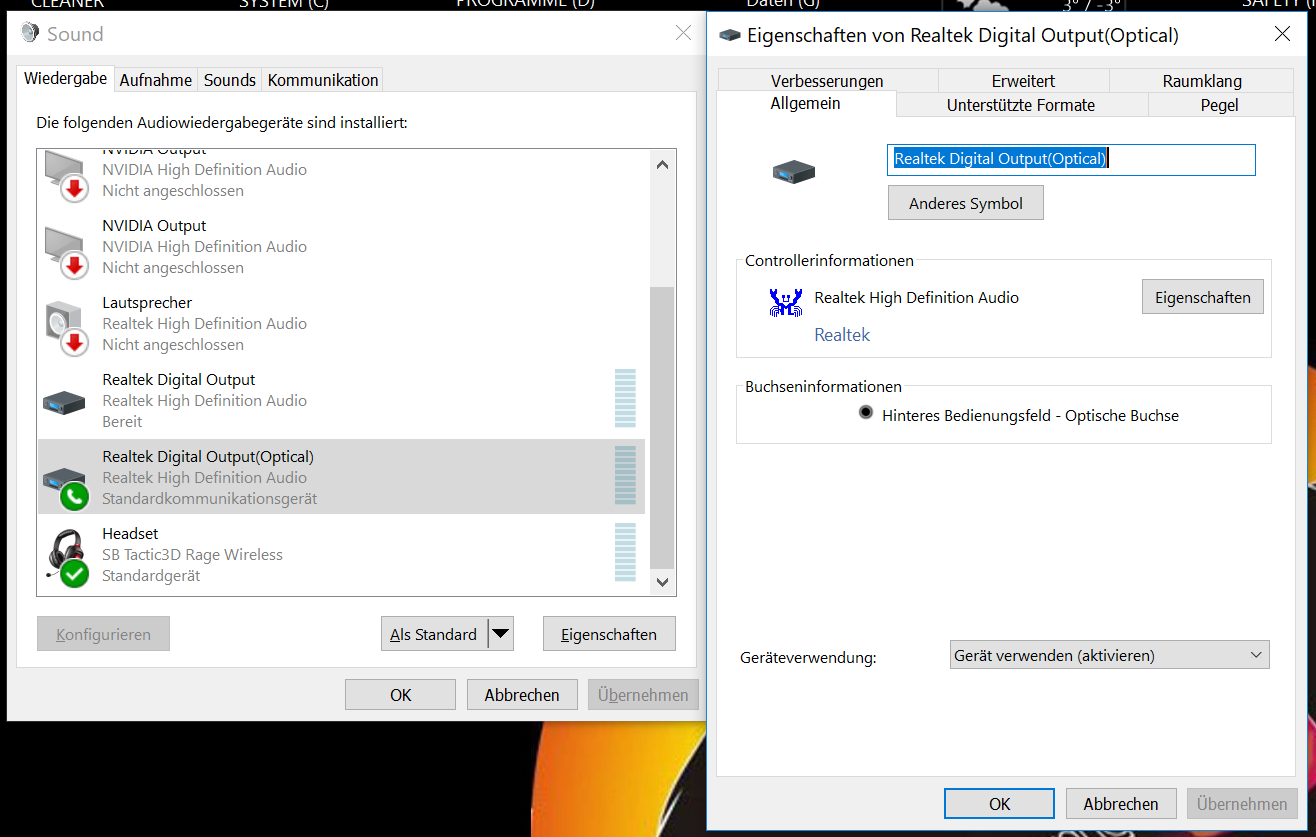
Task: Click the optical jack indicator dot
Action: pos(866,412)
